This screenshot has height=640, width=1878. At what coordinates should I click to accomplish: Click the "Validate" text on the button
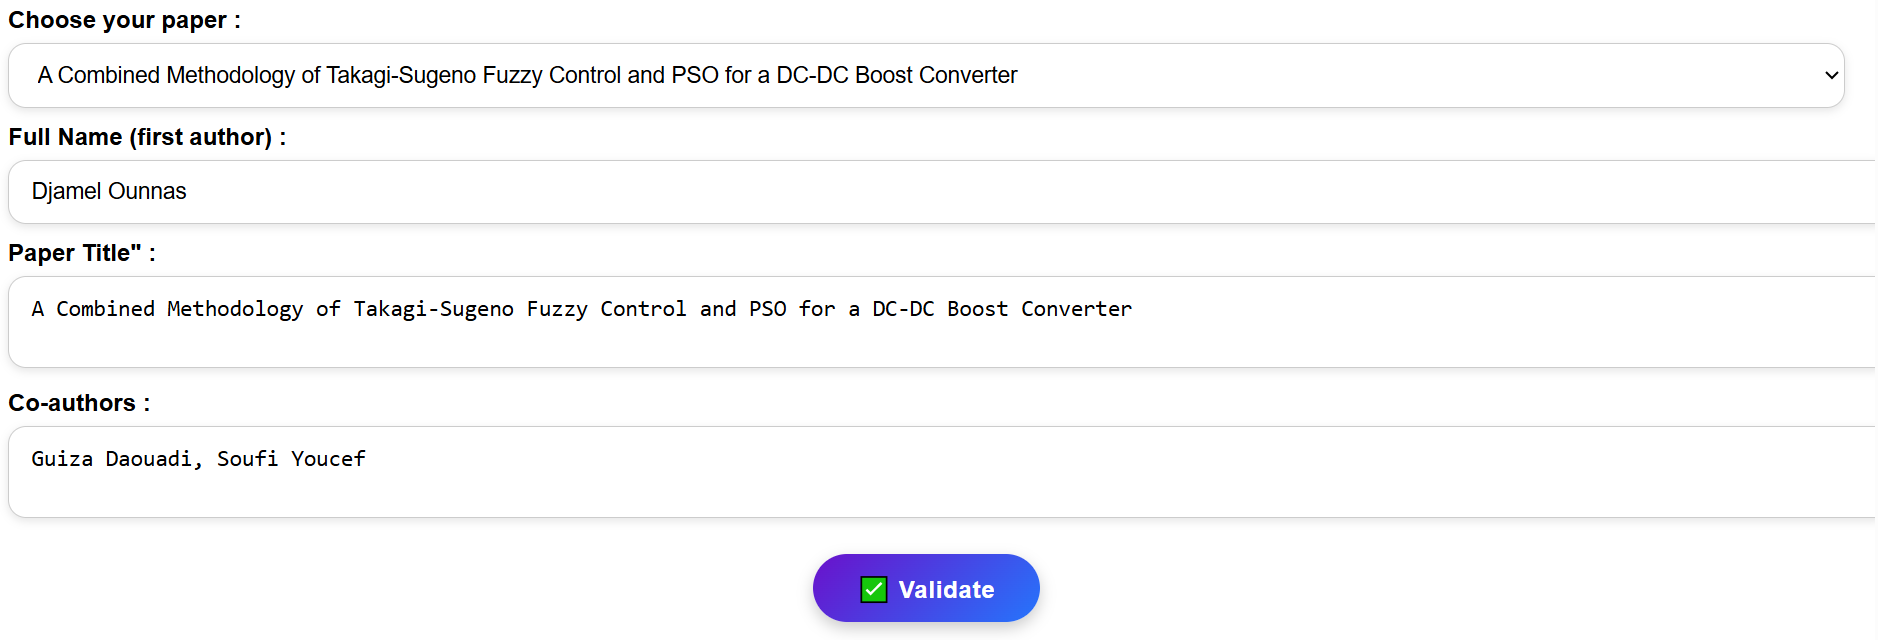point(946,590)
